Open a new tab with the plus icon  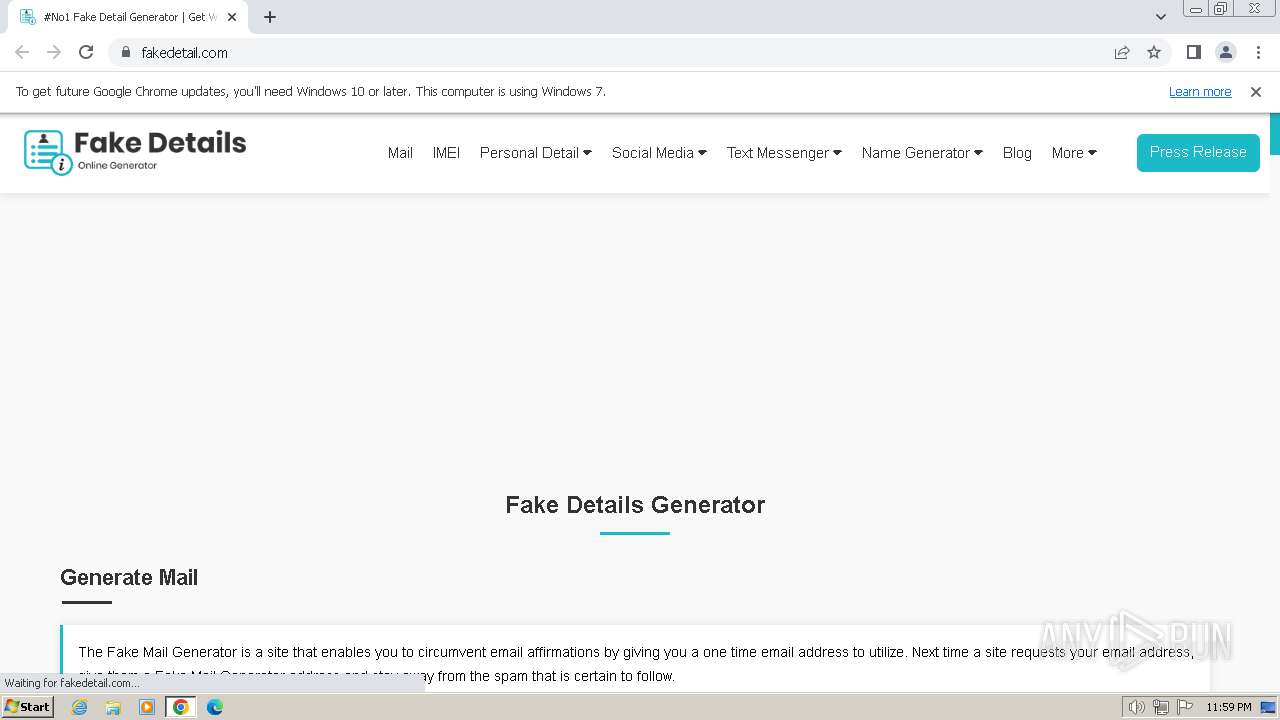(270, 17)
